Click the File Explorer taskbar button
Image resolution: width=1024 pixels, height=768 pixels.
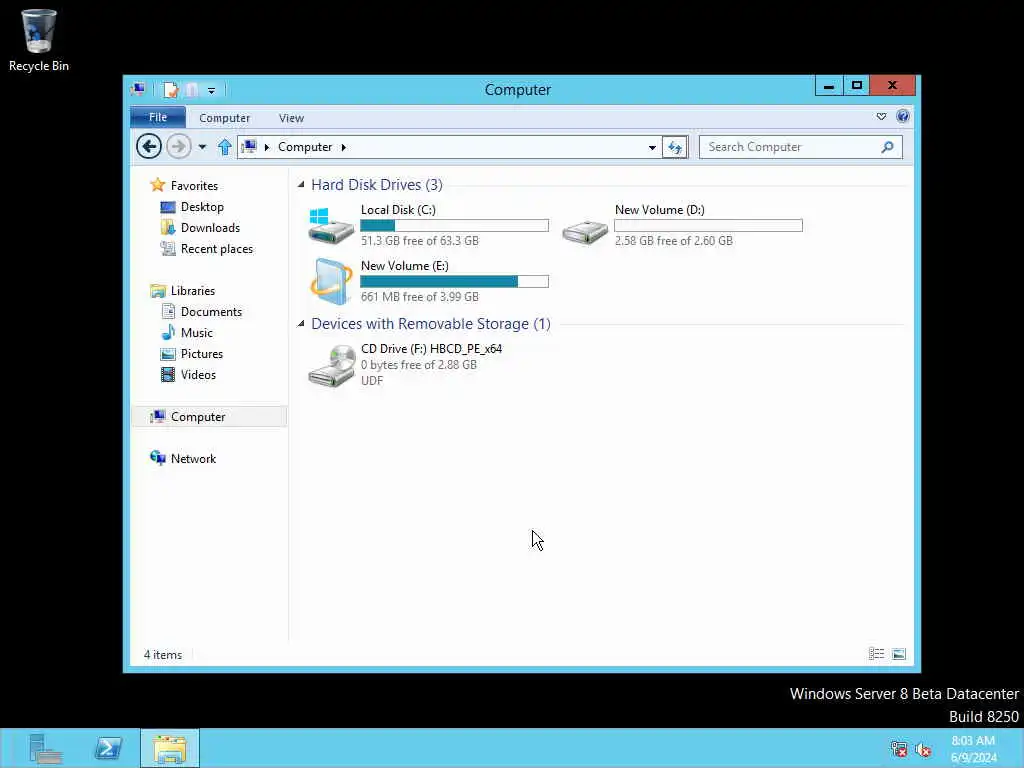click(x=170, y=748)
